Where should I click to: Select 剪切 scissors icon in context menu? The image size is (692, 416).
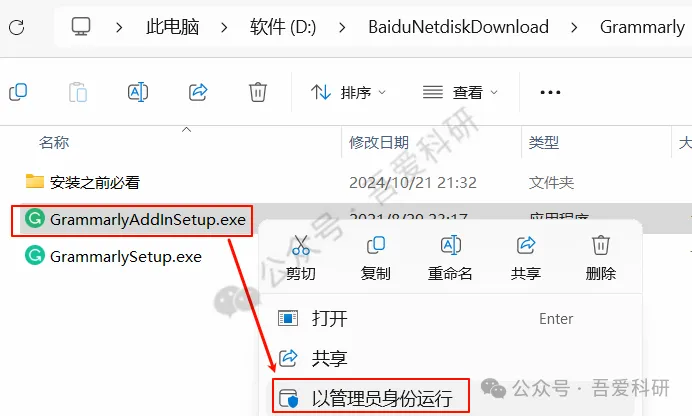[x=301, y=245]
